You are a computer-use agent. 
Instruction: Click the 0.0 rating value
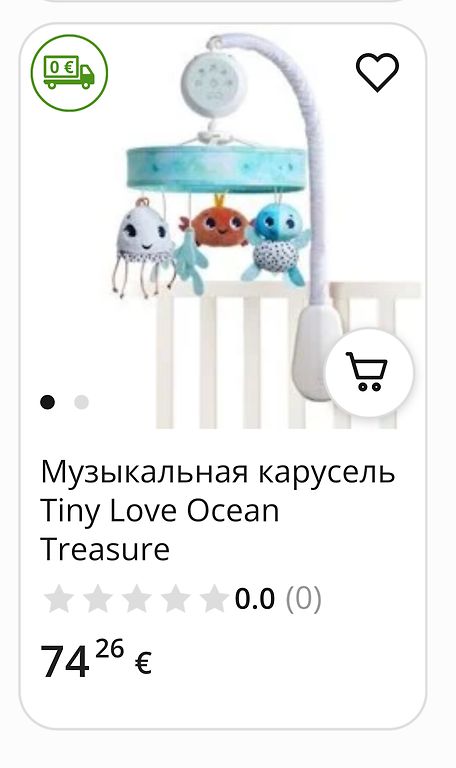pyautogui.click(x=255, y=599)
